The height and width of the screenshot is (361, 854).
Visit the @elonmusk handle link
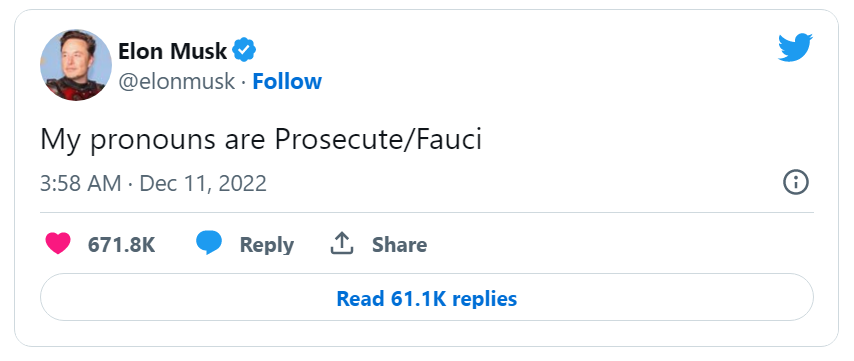[x=176, y=82]
